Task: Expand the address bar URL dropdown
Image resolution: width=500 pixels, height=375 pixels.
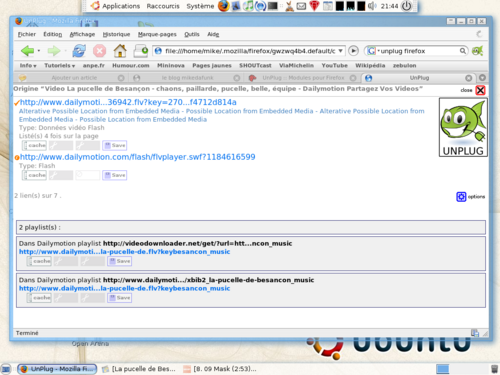Action: click(340, 51)
